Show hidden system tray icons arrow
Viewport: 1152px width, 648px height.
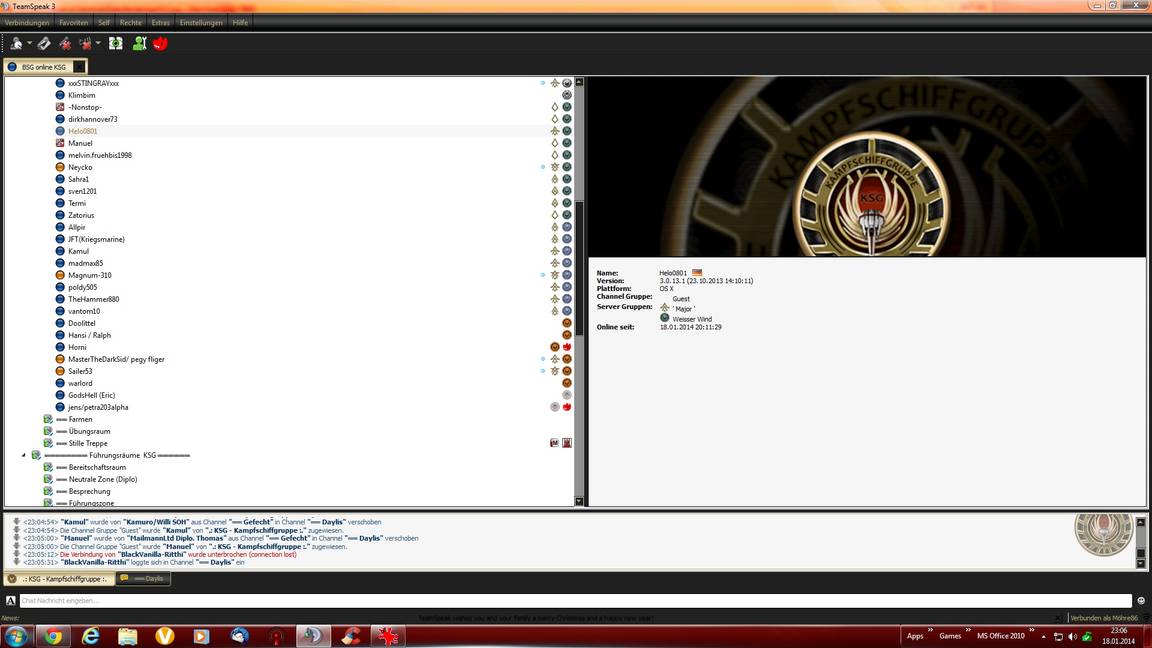click(1043, 636)
